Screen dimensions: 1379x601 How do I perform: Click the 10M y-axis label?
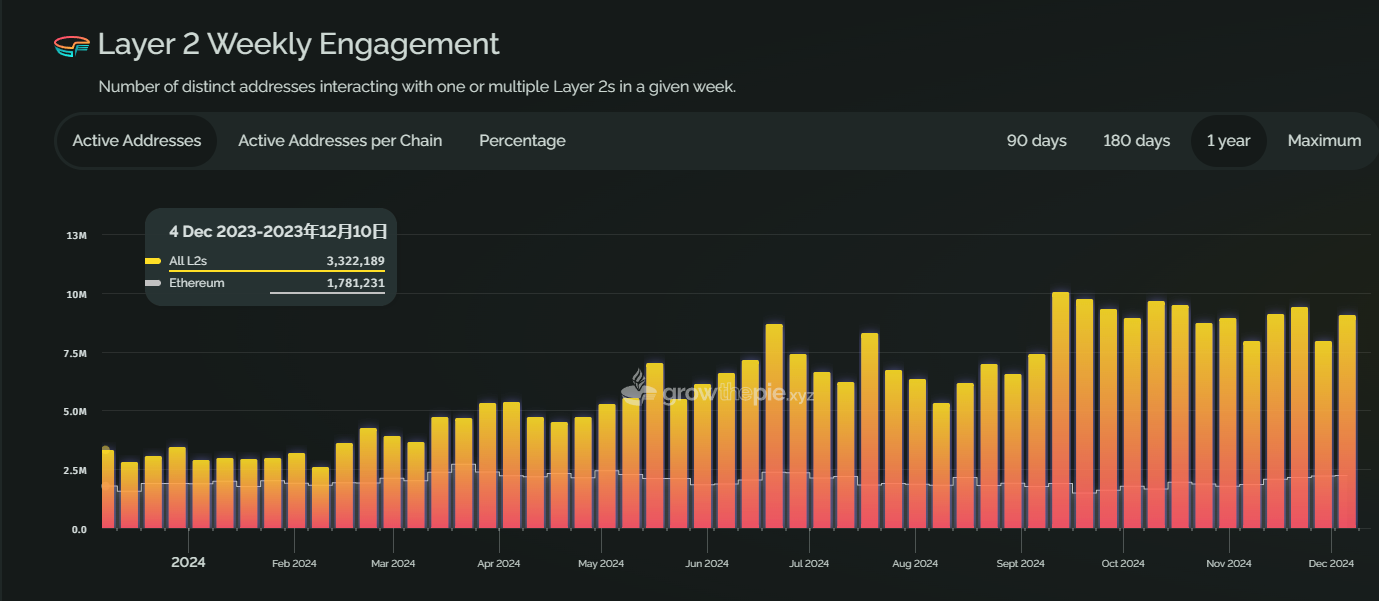point(77,295)
